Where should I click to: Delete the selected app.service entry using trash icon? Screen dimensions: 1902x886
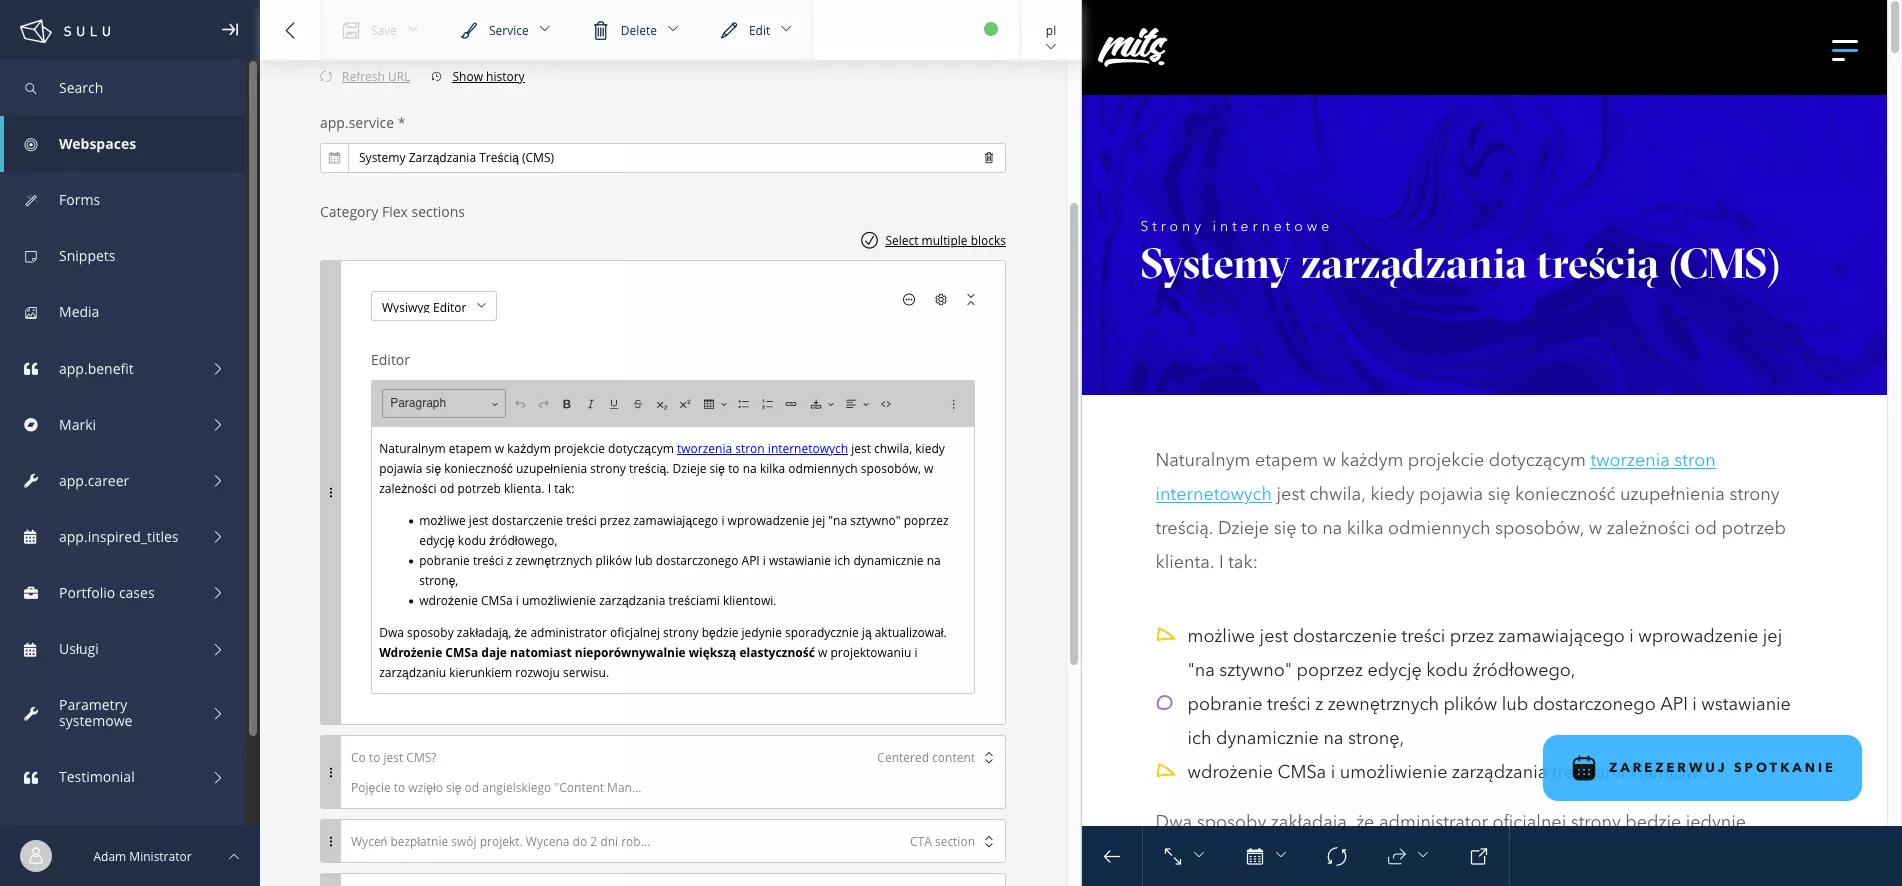988,158
